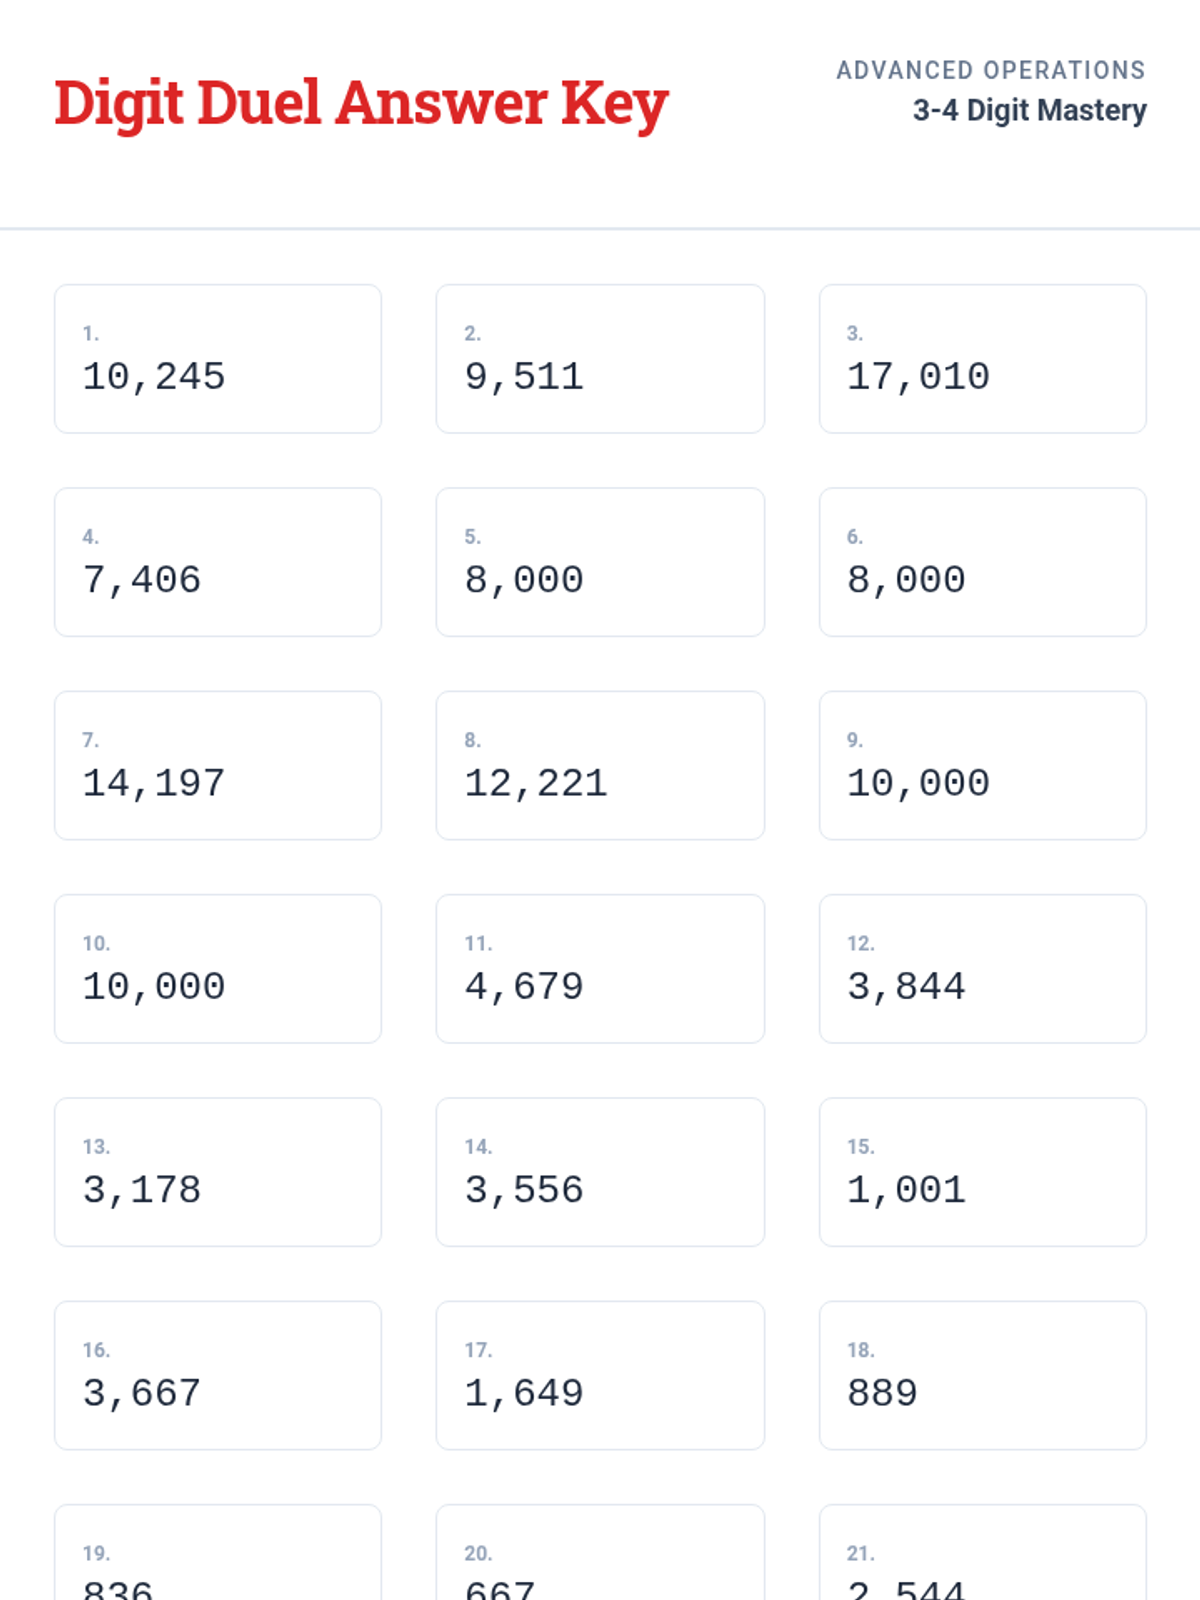Select answer card 18 showing 889
This screenshot has width=1200, height=1600.
pos(982,1375)
